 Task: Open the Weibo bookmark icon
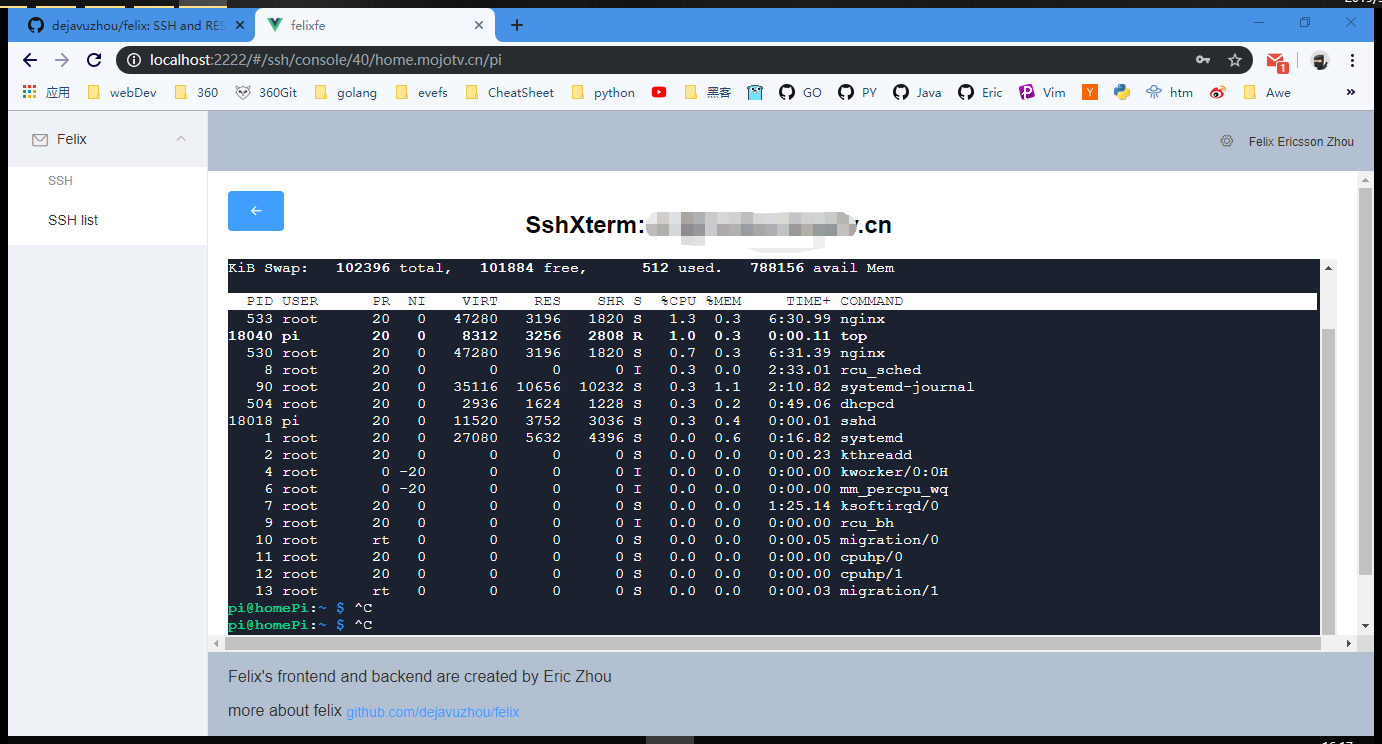[1218, 92]
